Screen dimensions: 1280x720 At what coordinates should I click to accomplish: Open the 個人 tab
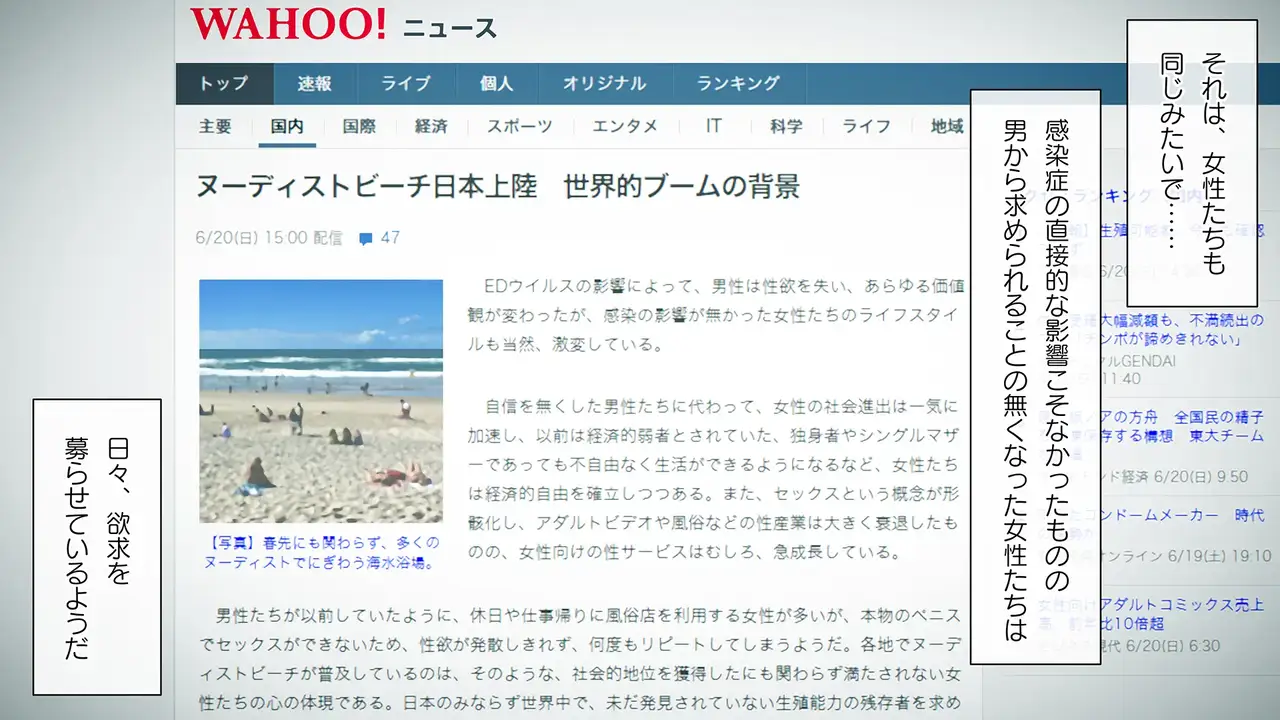[x=496, y=84]
